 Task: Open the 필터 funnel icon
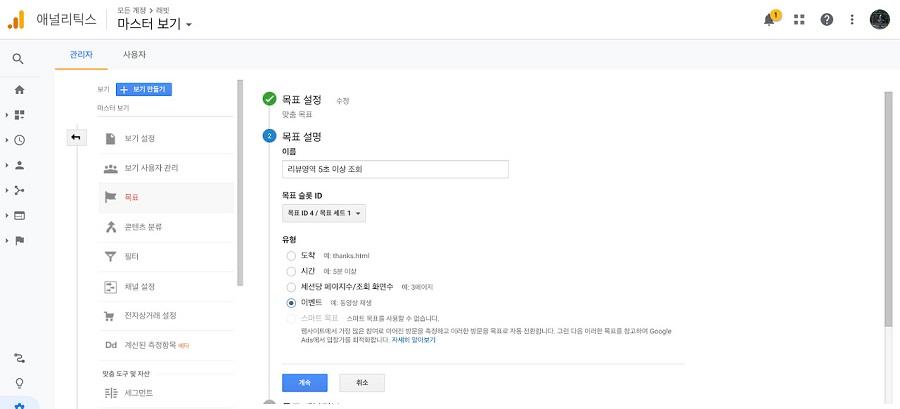pos(110,256)
